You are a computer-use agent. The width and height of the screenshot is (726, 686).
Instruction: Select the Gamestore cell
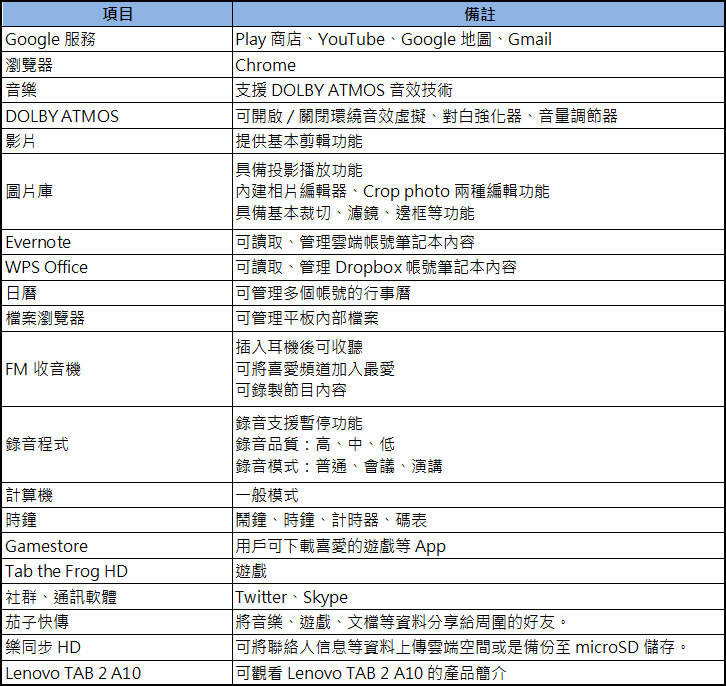[x=117, y=546]
